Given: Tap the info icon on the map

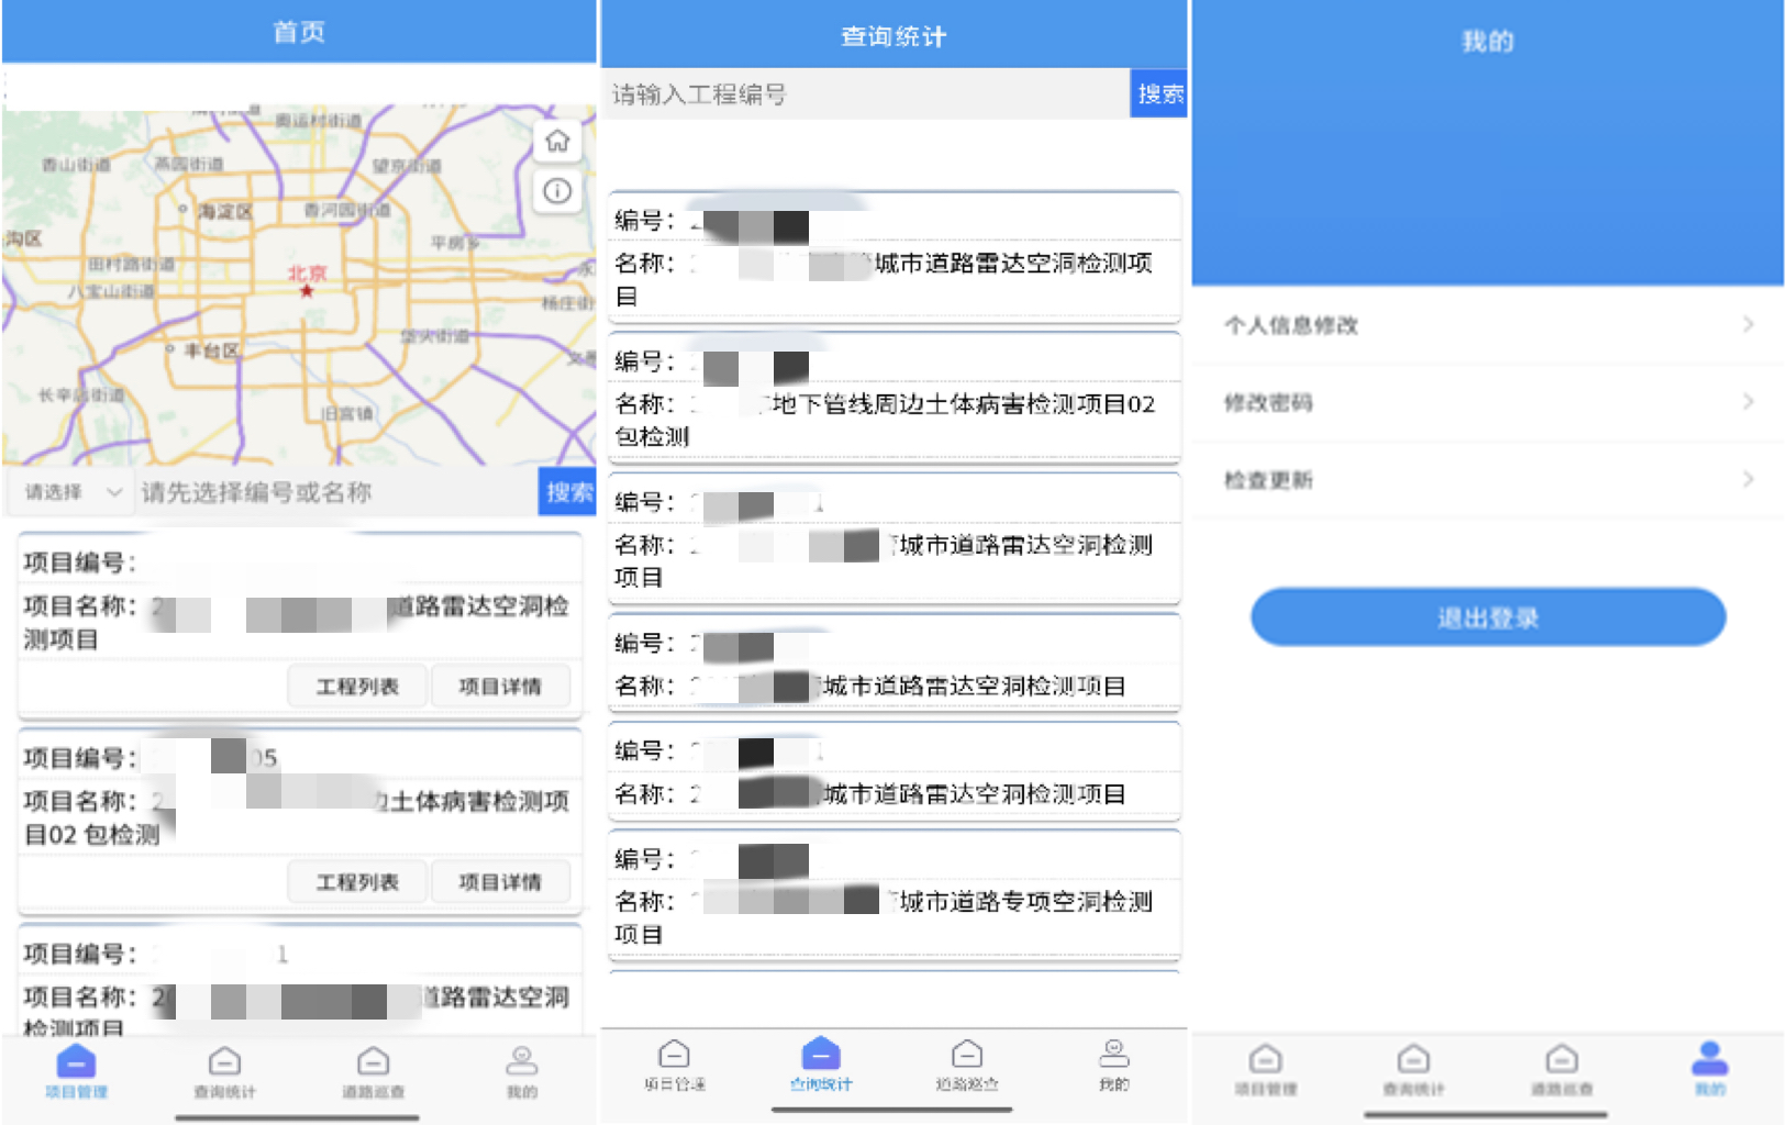Looking at the screenshot, I should coord(557,191).
